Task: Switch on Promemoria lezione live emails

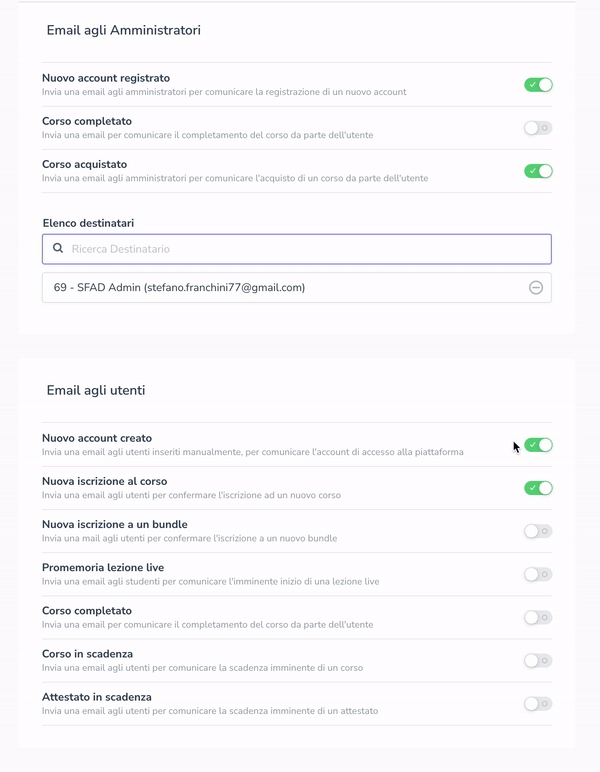Action: point(538,574)
